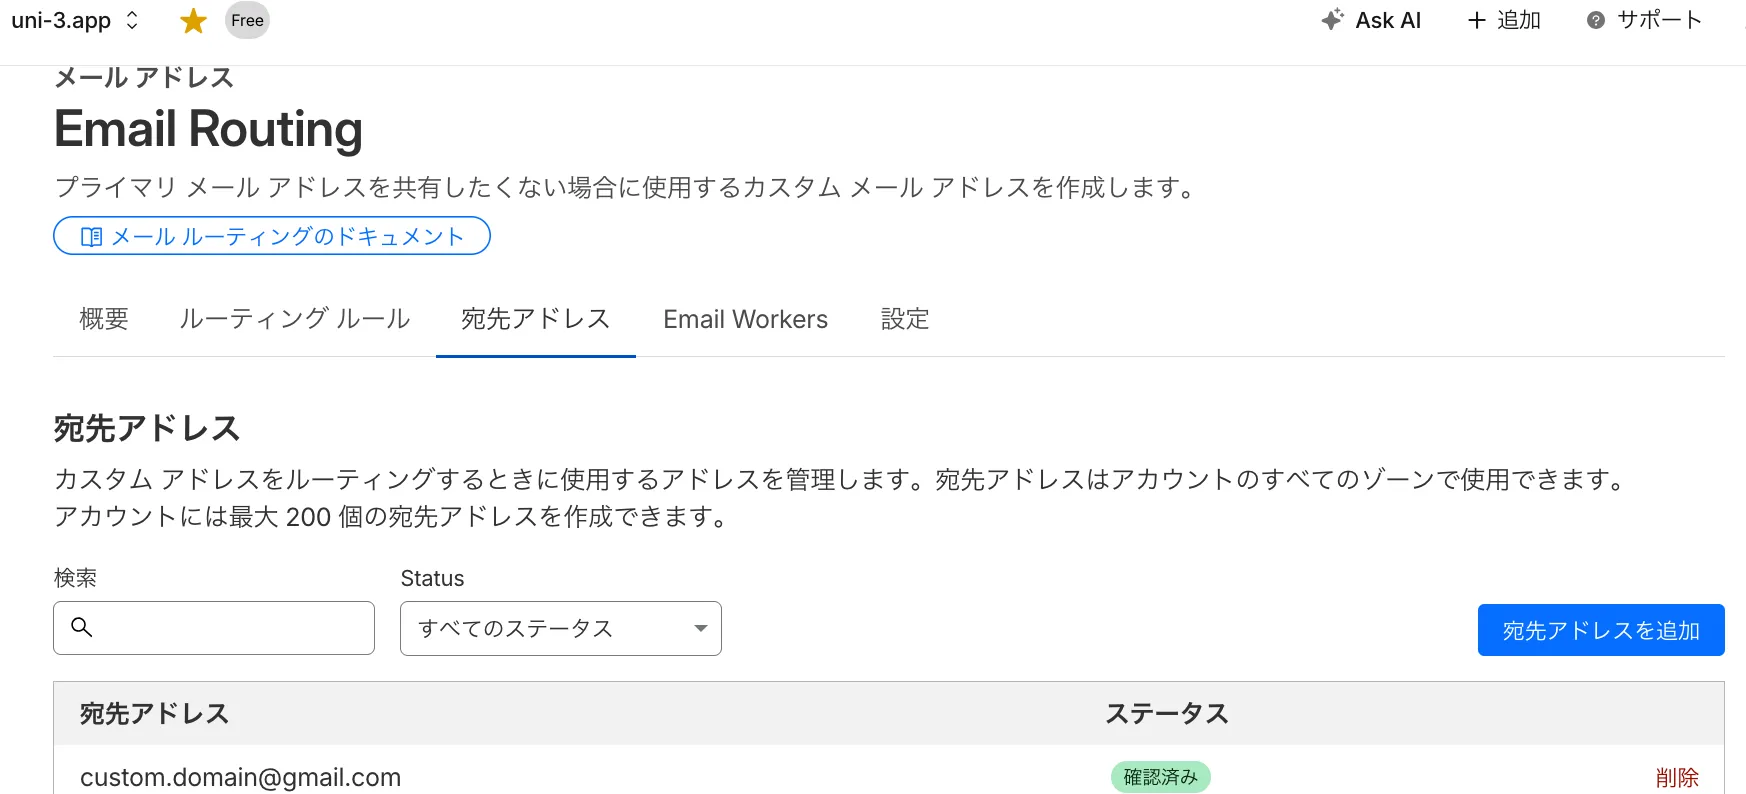Open the Email Workers tab
This screenshot has height=794, width=1746.
tap(746, 319)
